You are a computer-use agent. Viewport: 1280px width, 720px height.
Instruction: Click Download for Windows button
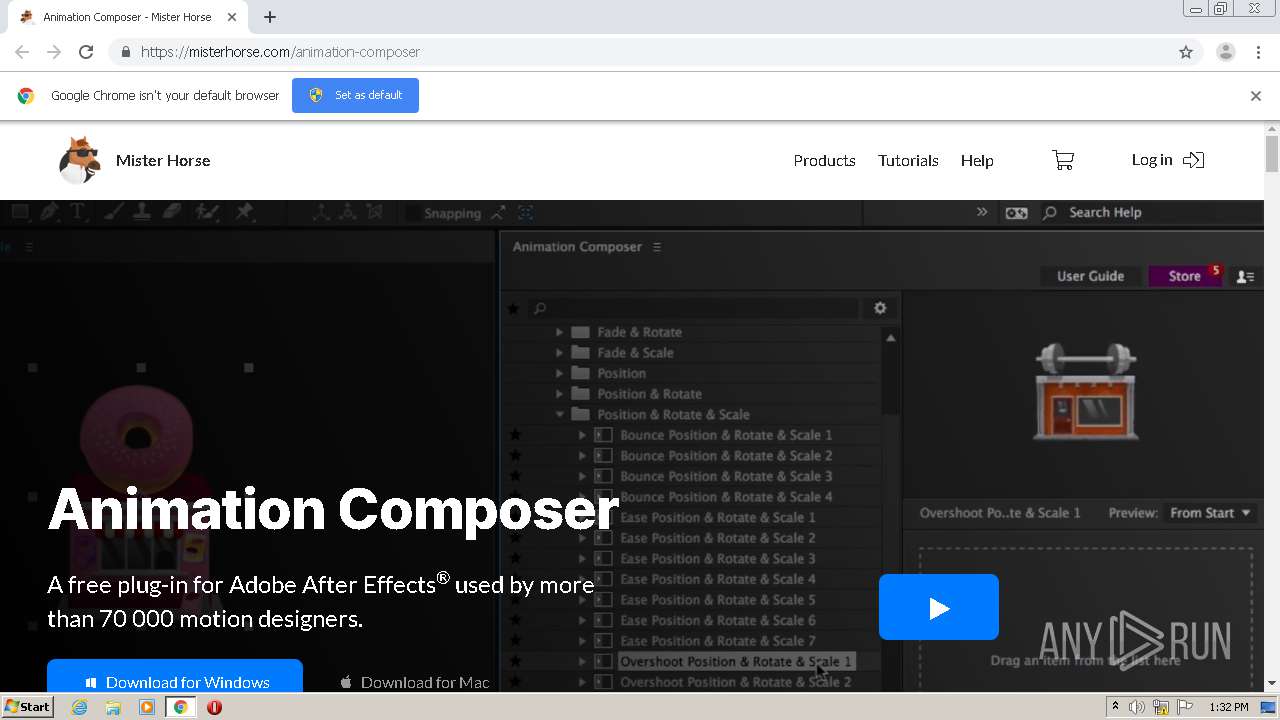tap(175, 676)
